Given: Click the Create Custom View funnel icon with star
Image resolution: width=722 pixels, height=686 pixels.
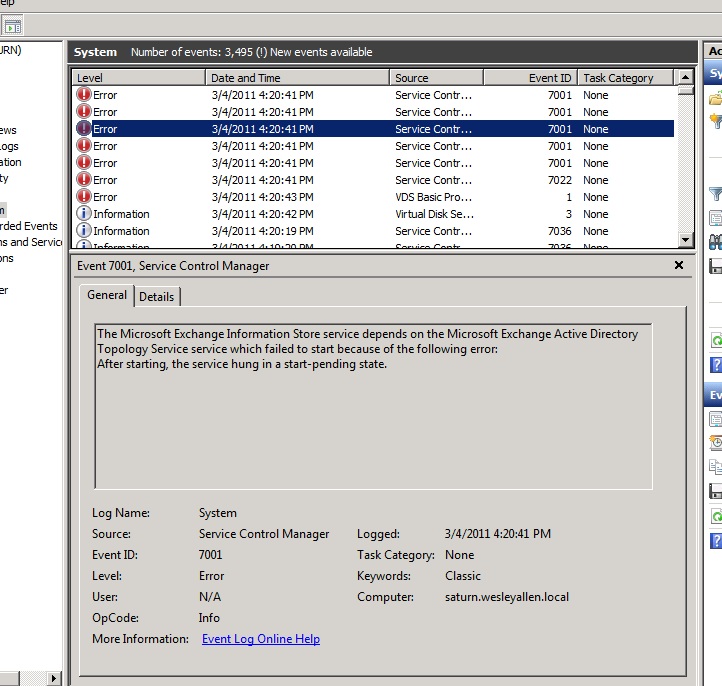Looking at the screenshot, I should coord(716,121).
